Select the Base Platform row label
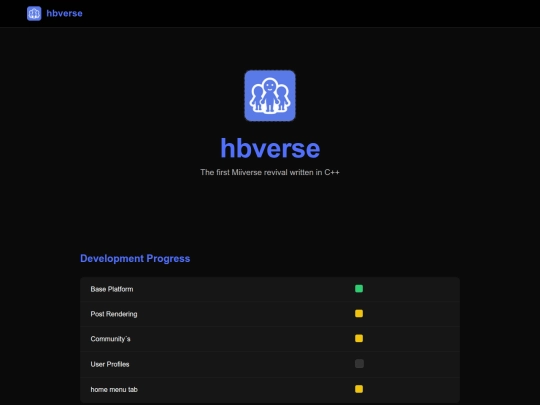 pos(112,289)
